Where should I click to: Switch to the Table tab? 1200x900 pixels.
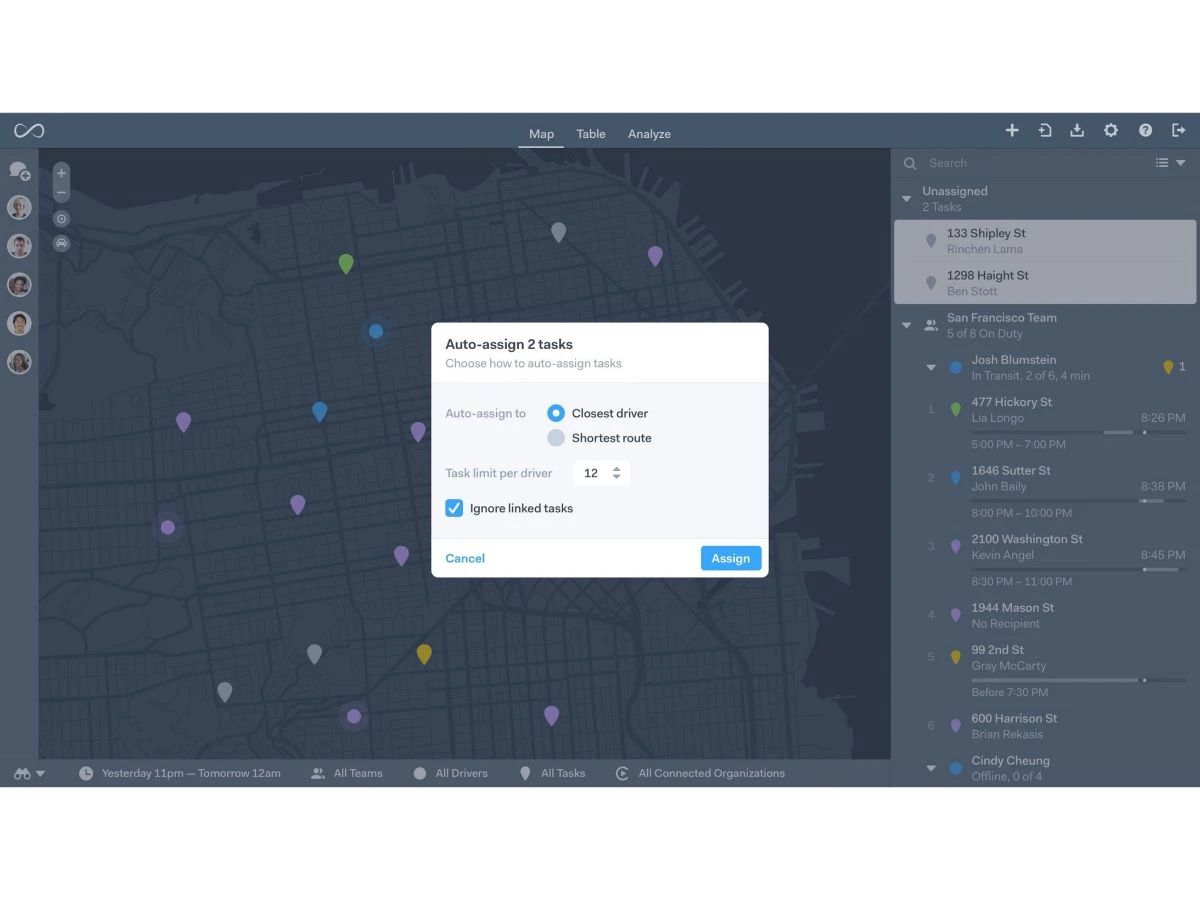(x=591, y=134)
